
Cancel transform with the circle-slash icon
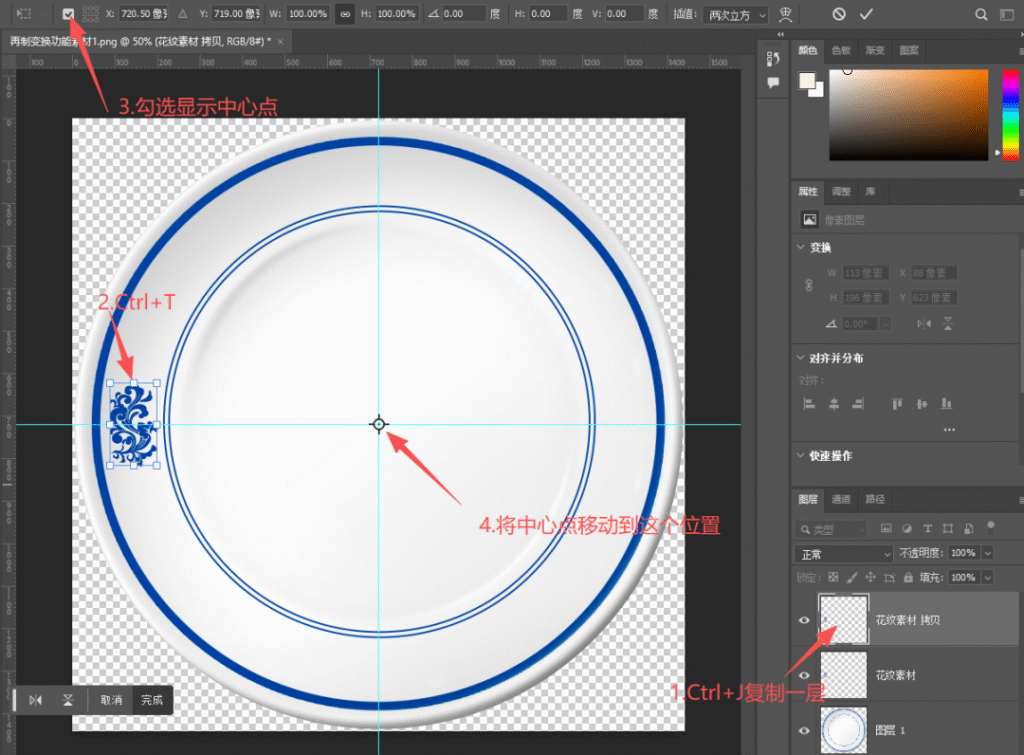[839, 14]
